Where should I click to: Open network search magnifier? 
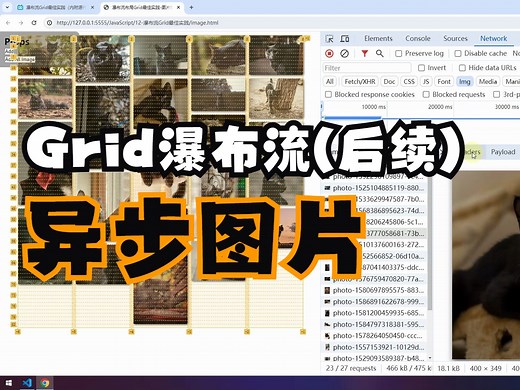(380, 53)
